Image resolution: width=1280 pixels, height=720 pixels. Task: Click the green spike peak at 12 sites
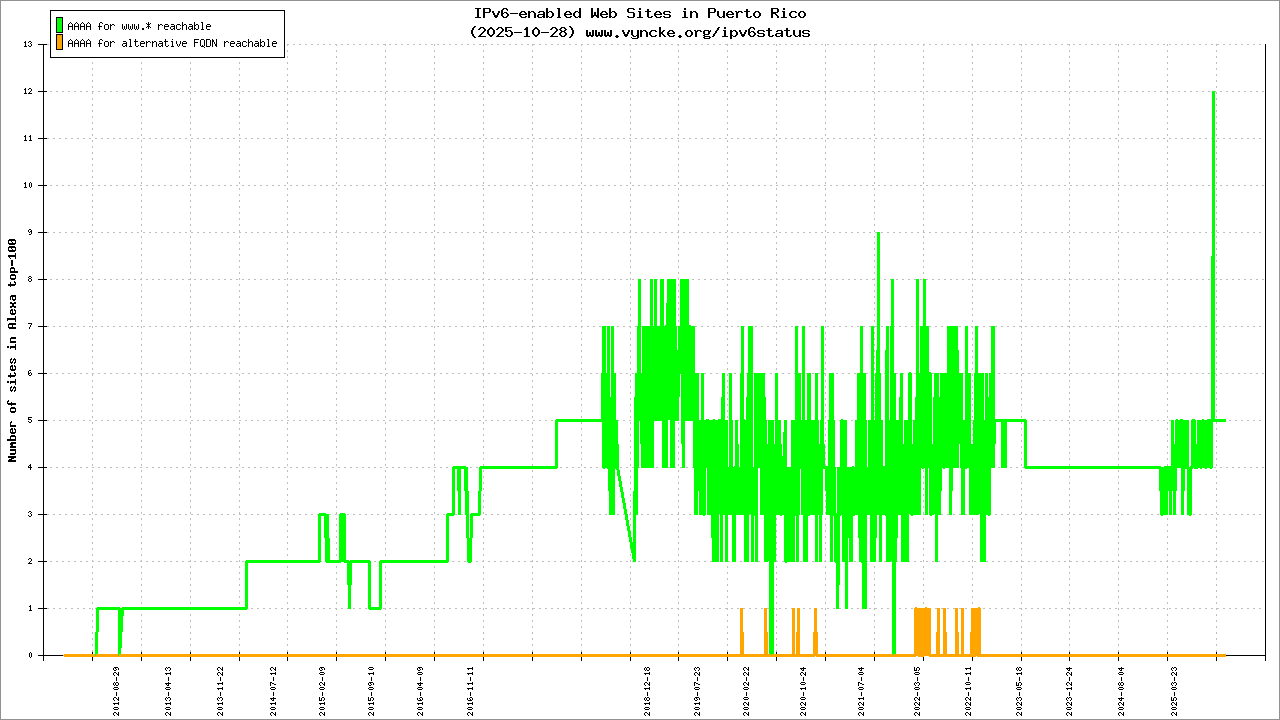click(x=1213, y=93)
